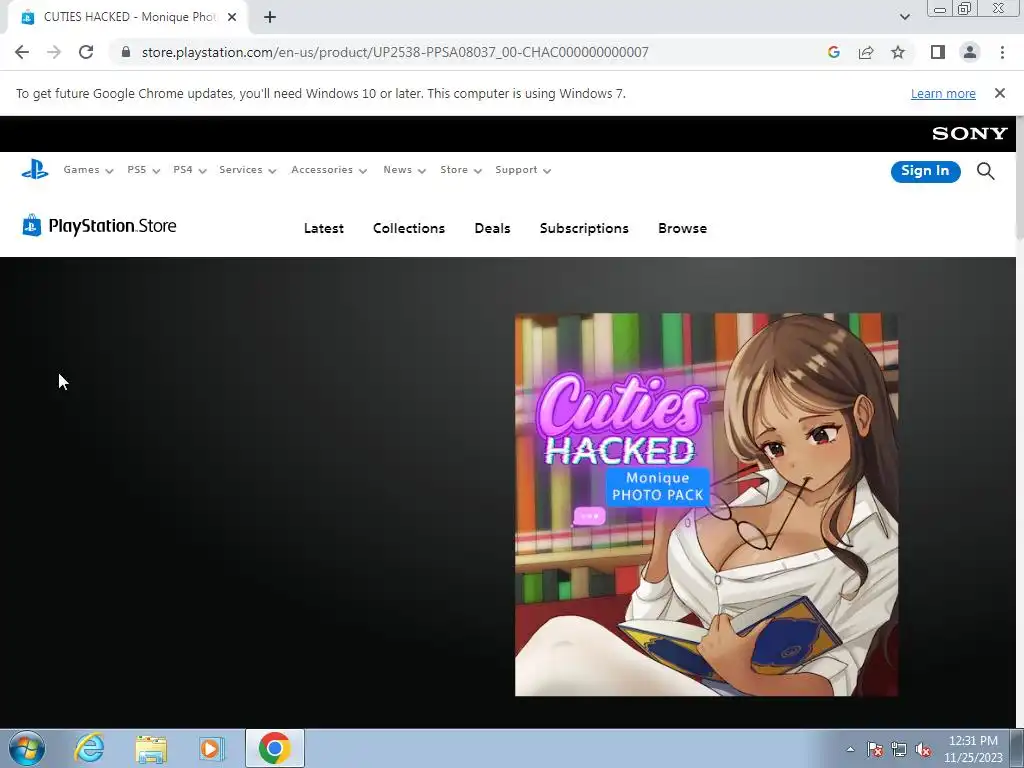Show hidden system tray icons
This screenshot has height=768, width=1024.
[850, 749]
